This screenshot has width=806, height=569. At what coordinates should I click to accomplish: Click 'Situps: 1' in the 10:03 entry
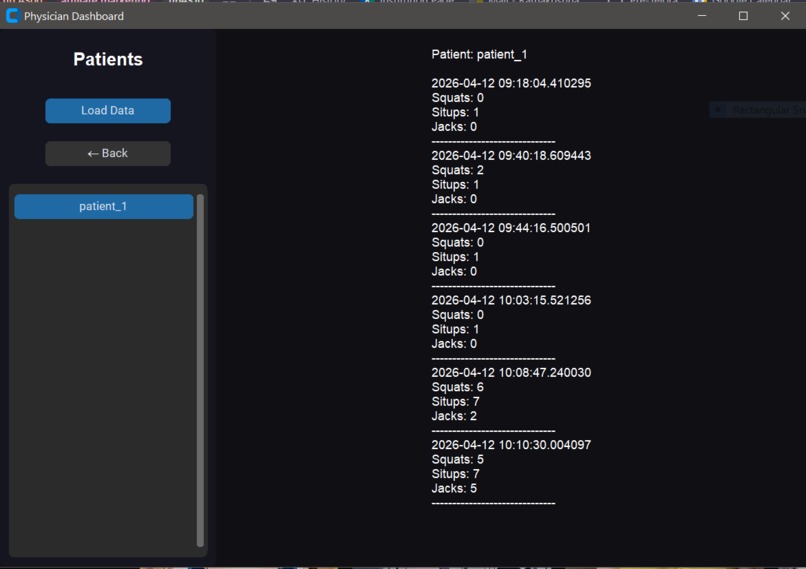click(455, 329)
